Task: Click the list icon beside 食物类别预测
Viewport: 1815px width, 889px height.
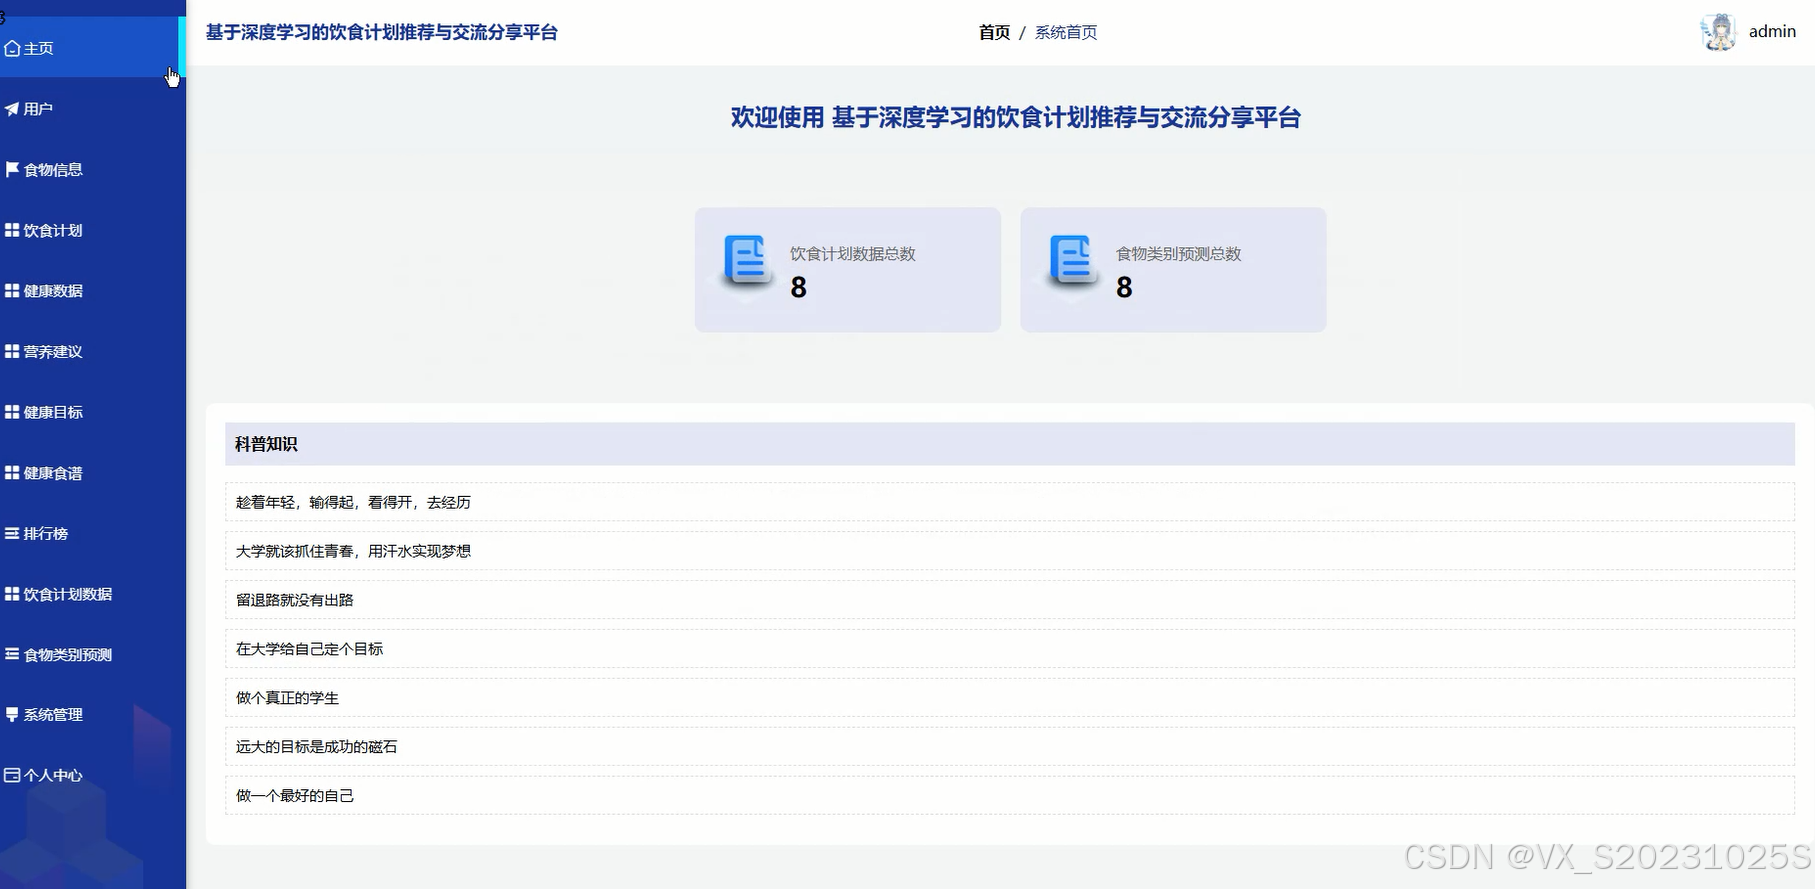Action: click(x=12, y=654)
